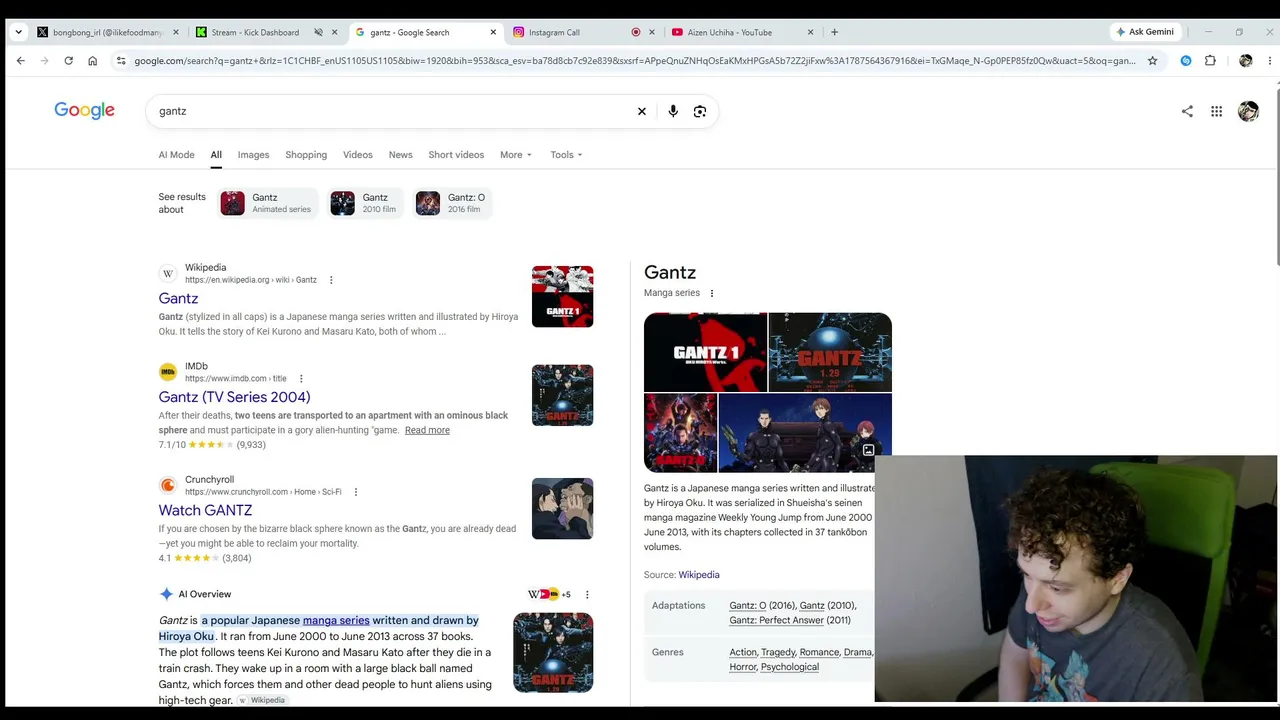Clear the gantz search query
Screen dimensions: 1280x720
click(642, 111)
